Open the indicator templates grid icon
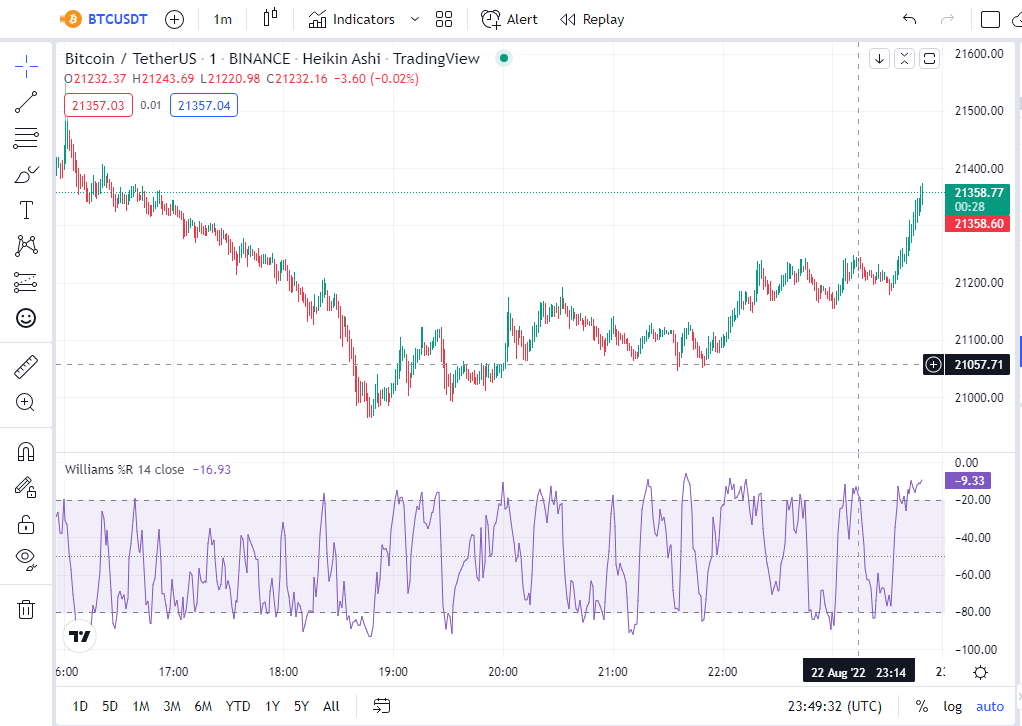Screen dimensions: 1022x726 pyautogui.click(x=444, y=20)
